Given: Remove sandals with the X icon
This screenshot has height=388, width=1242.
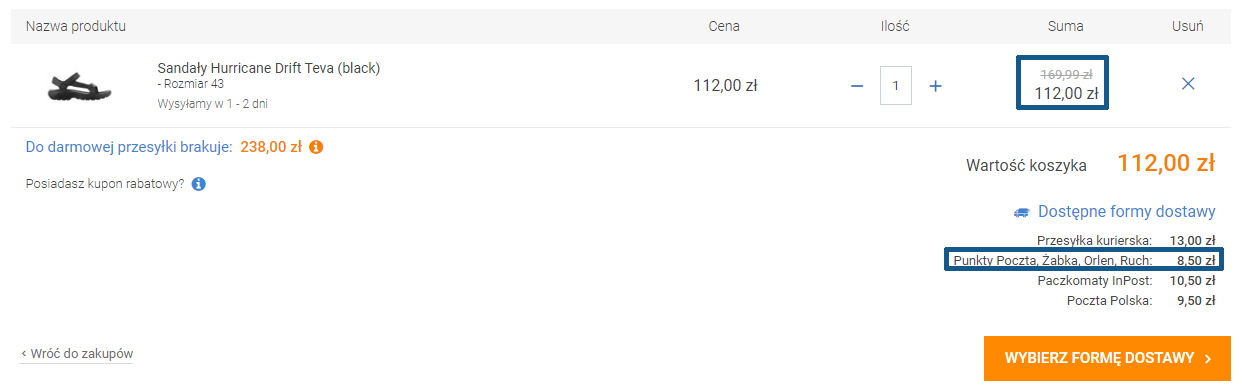Looking at the screenshot, I should [x=1188, y=84].
